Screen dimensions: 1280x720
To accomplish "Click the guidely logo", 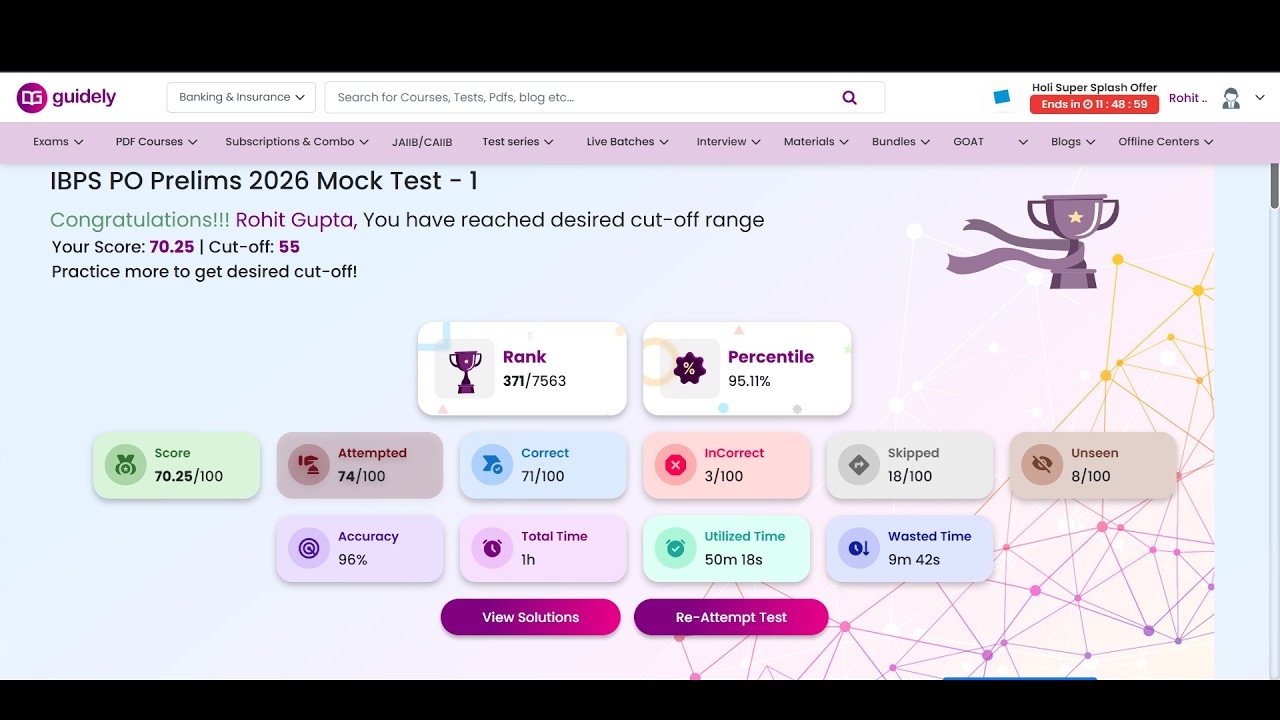I will point(66,97).
